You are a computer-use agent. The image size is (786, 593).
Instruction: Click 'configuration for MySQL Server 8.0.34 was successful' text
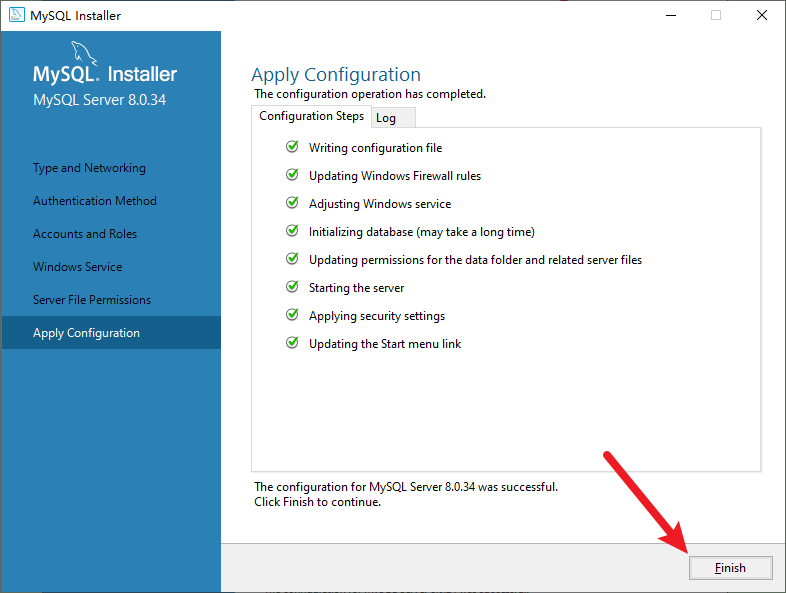(417, 487)
